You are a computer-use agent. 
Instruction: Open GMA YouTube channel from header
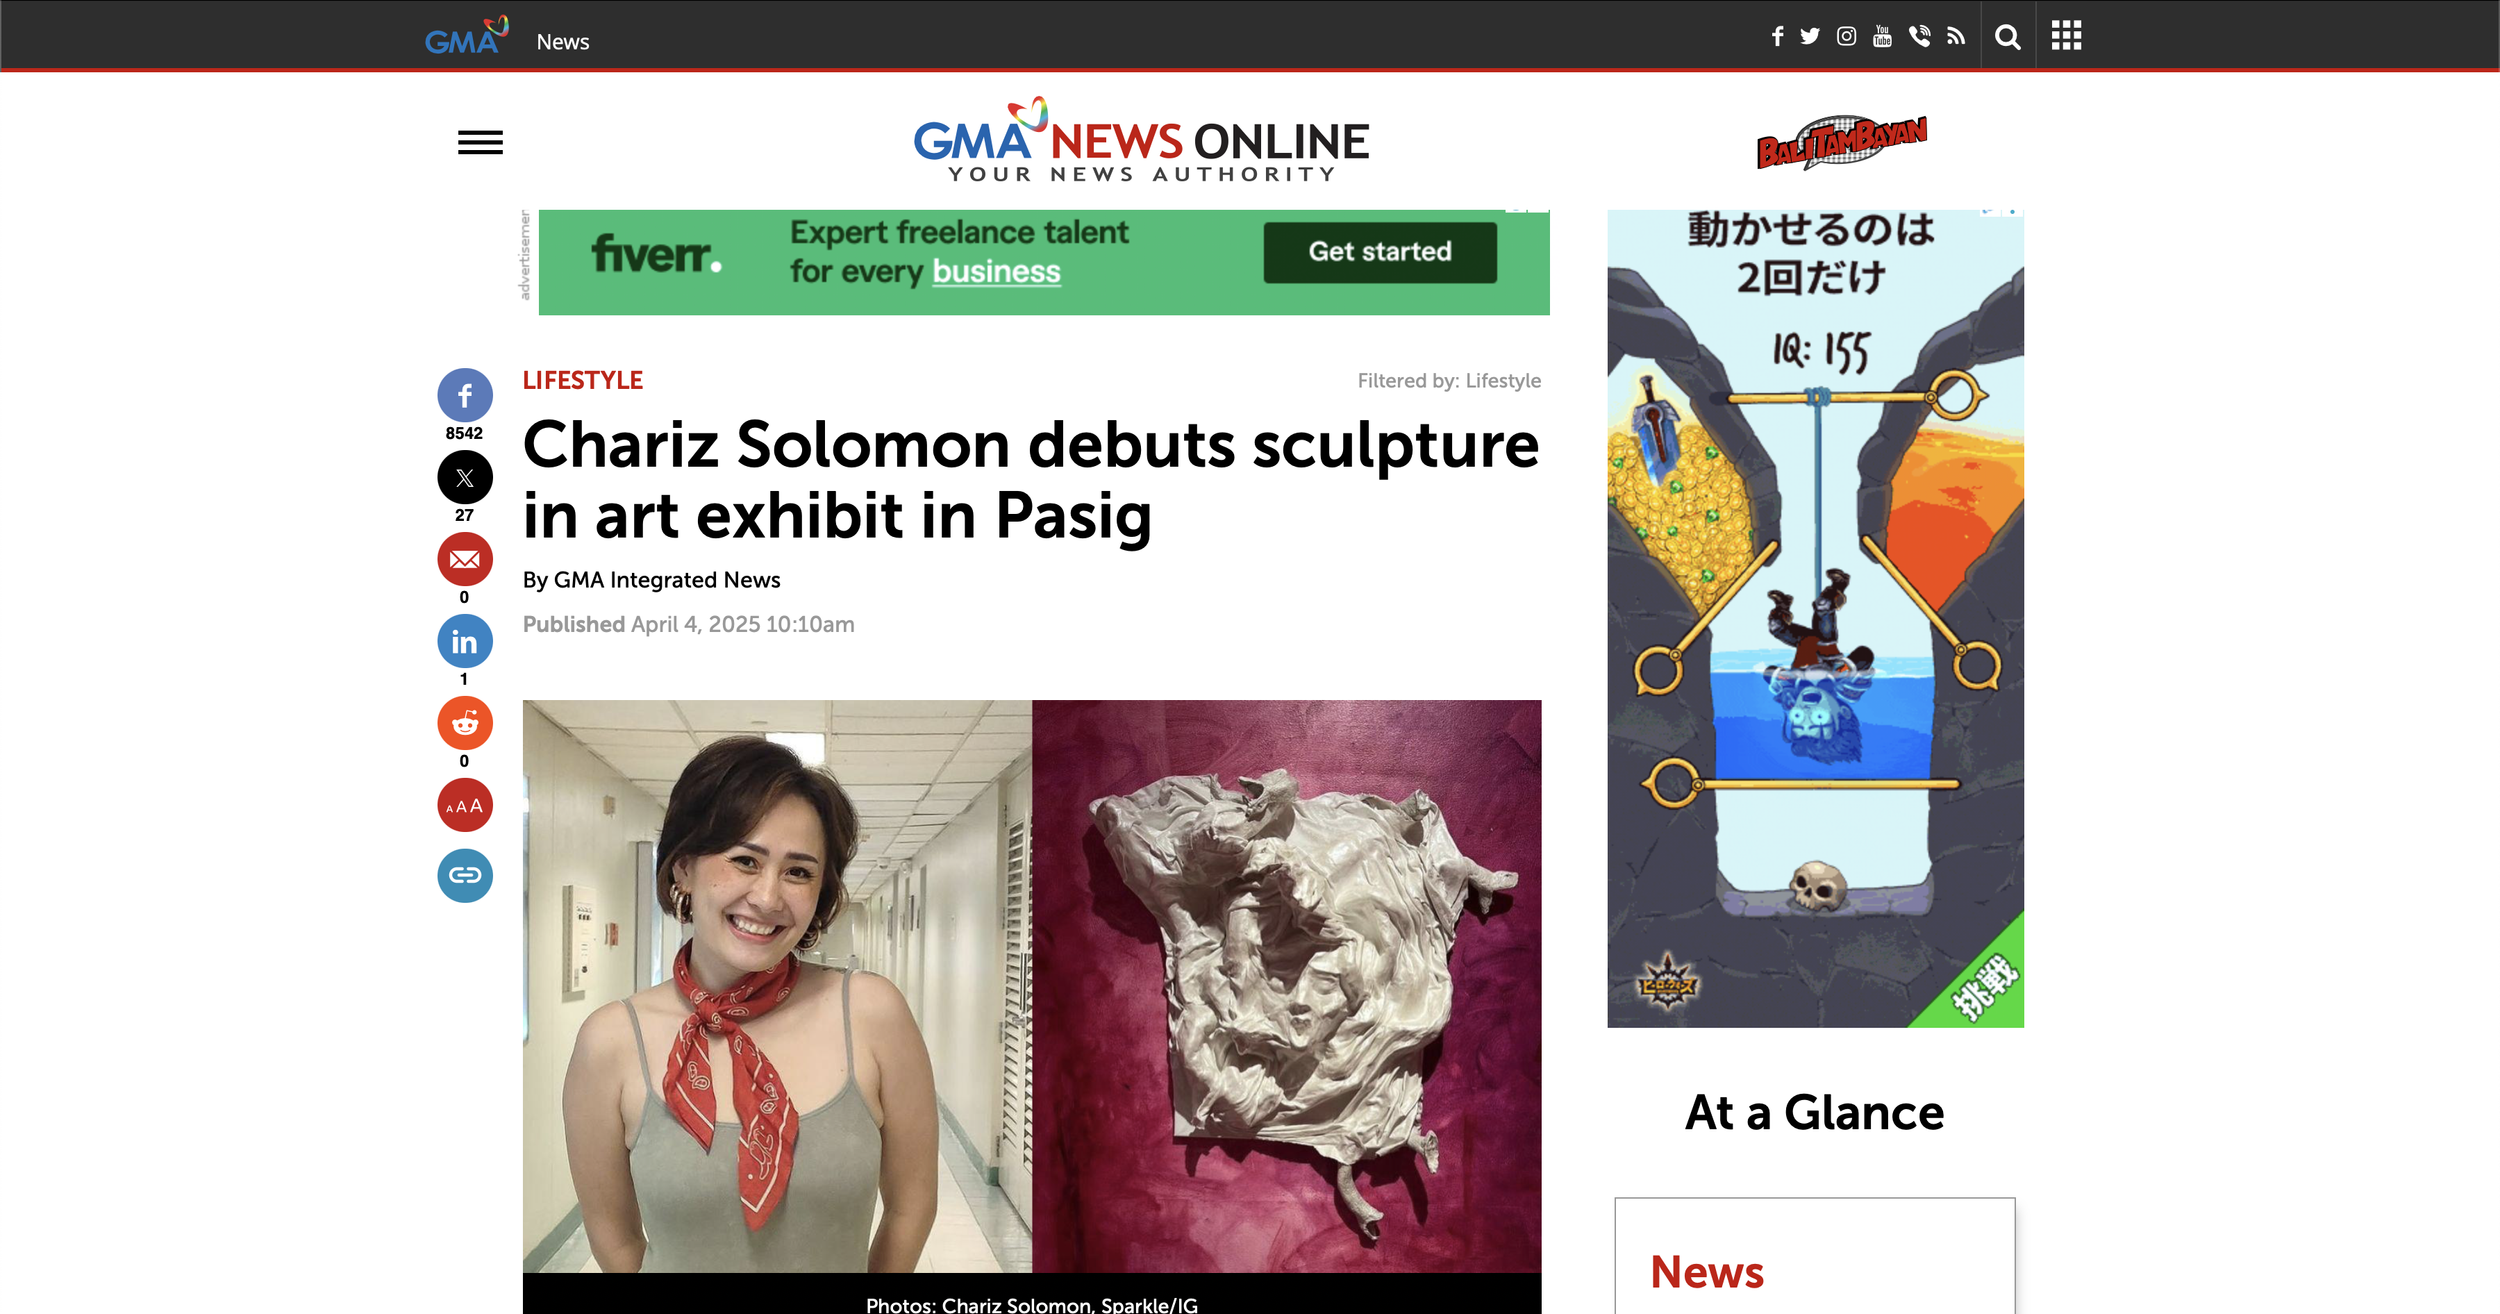[1882, 37]
